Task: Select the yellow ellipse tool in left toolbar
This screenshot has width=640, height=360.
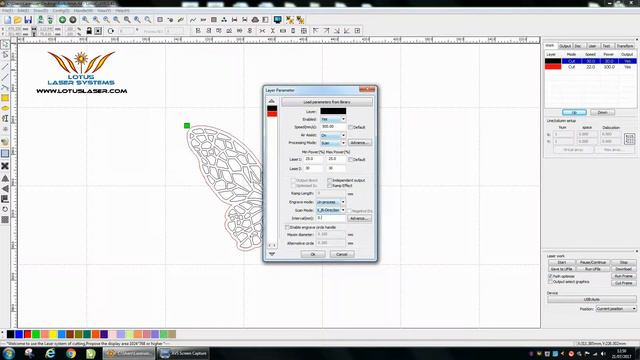Action: 5,108
